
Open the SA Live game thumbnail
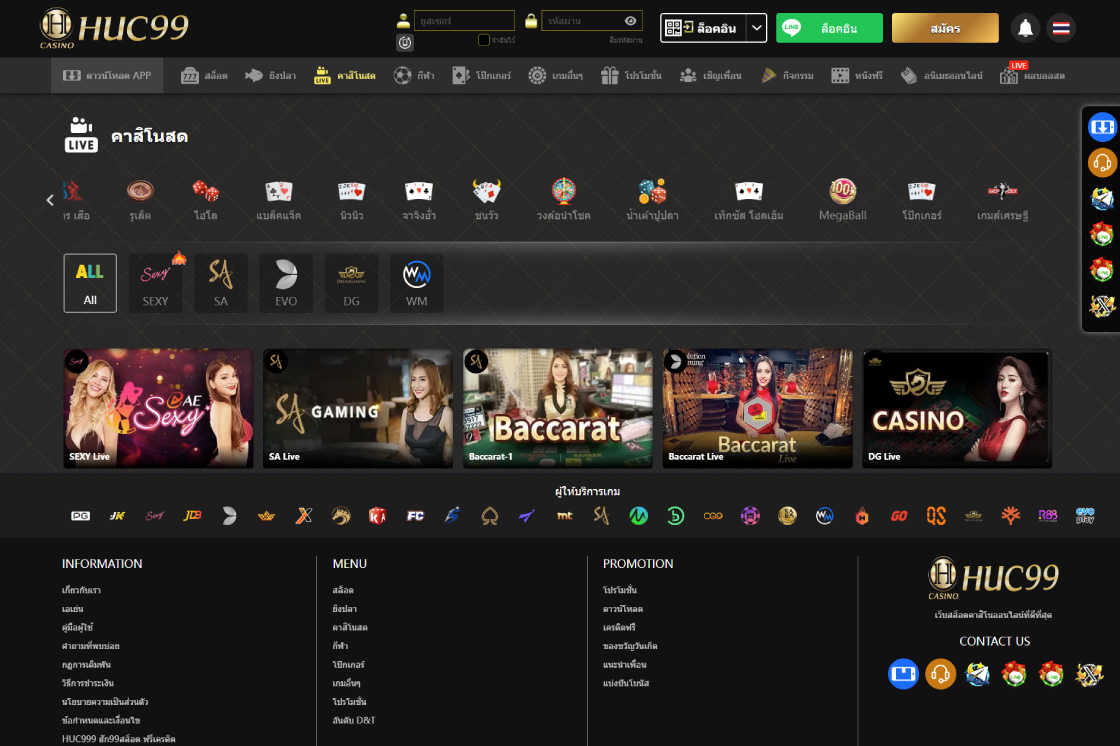coord(358,408)
